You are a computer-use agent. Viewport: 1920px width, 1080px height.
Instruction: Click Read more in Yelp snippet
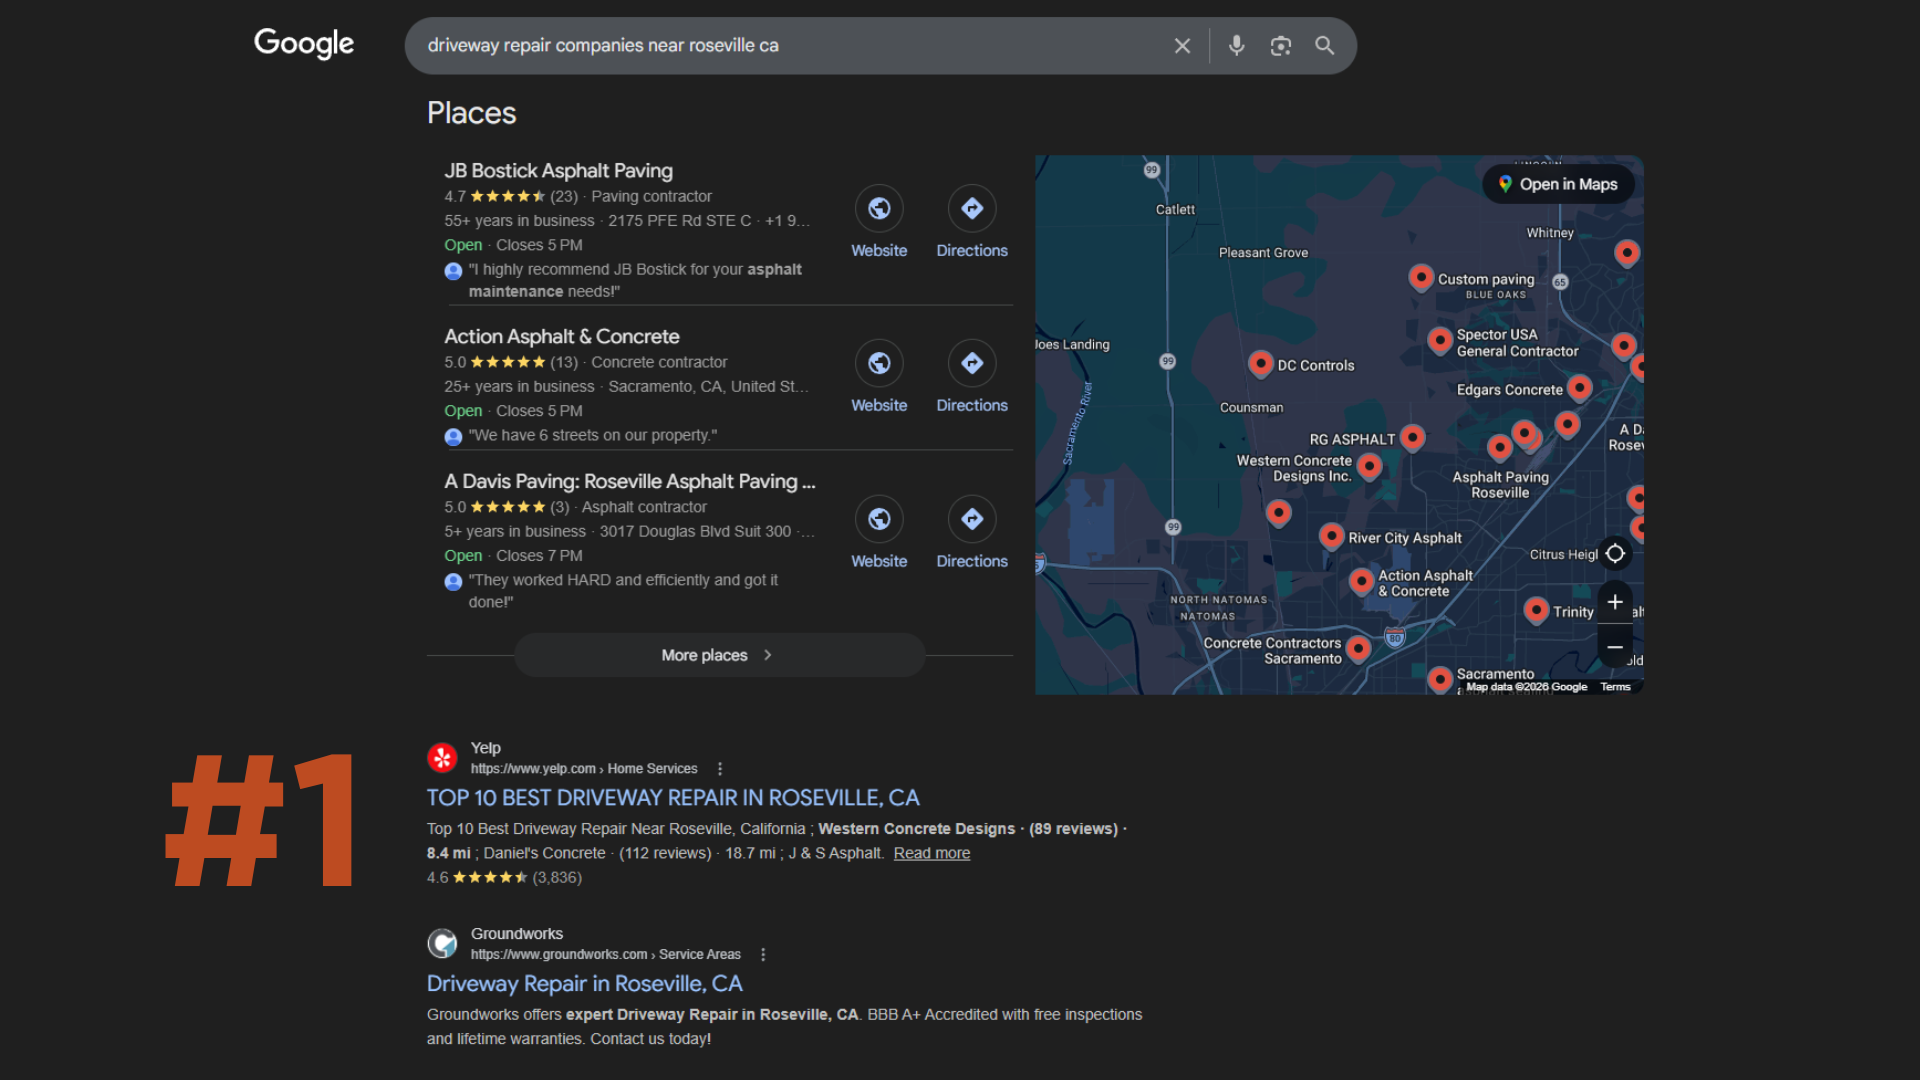click(x=931, y=853)
